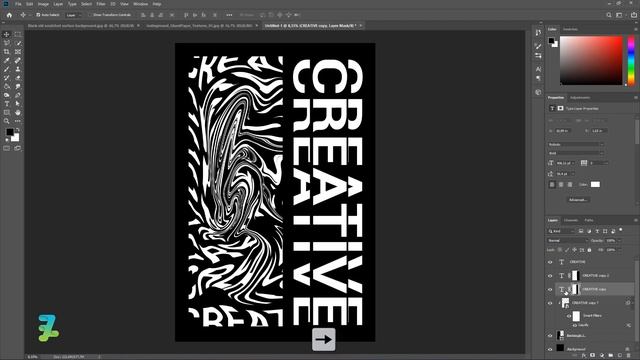Viewport: 640px width, 360px height.
Task: Hide the Background layer
Action: [550, 349]
